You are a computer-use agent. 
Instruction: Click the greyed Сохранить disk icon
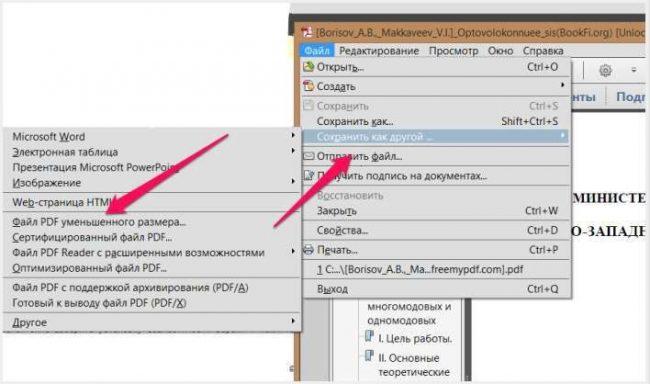pyautogui.click(x=308, y=105)
